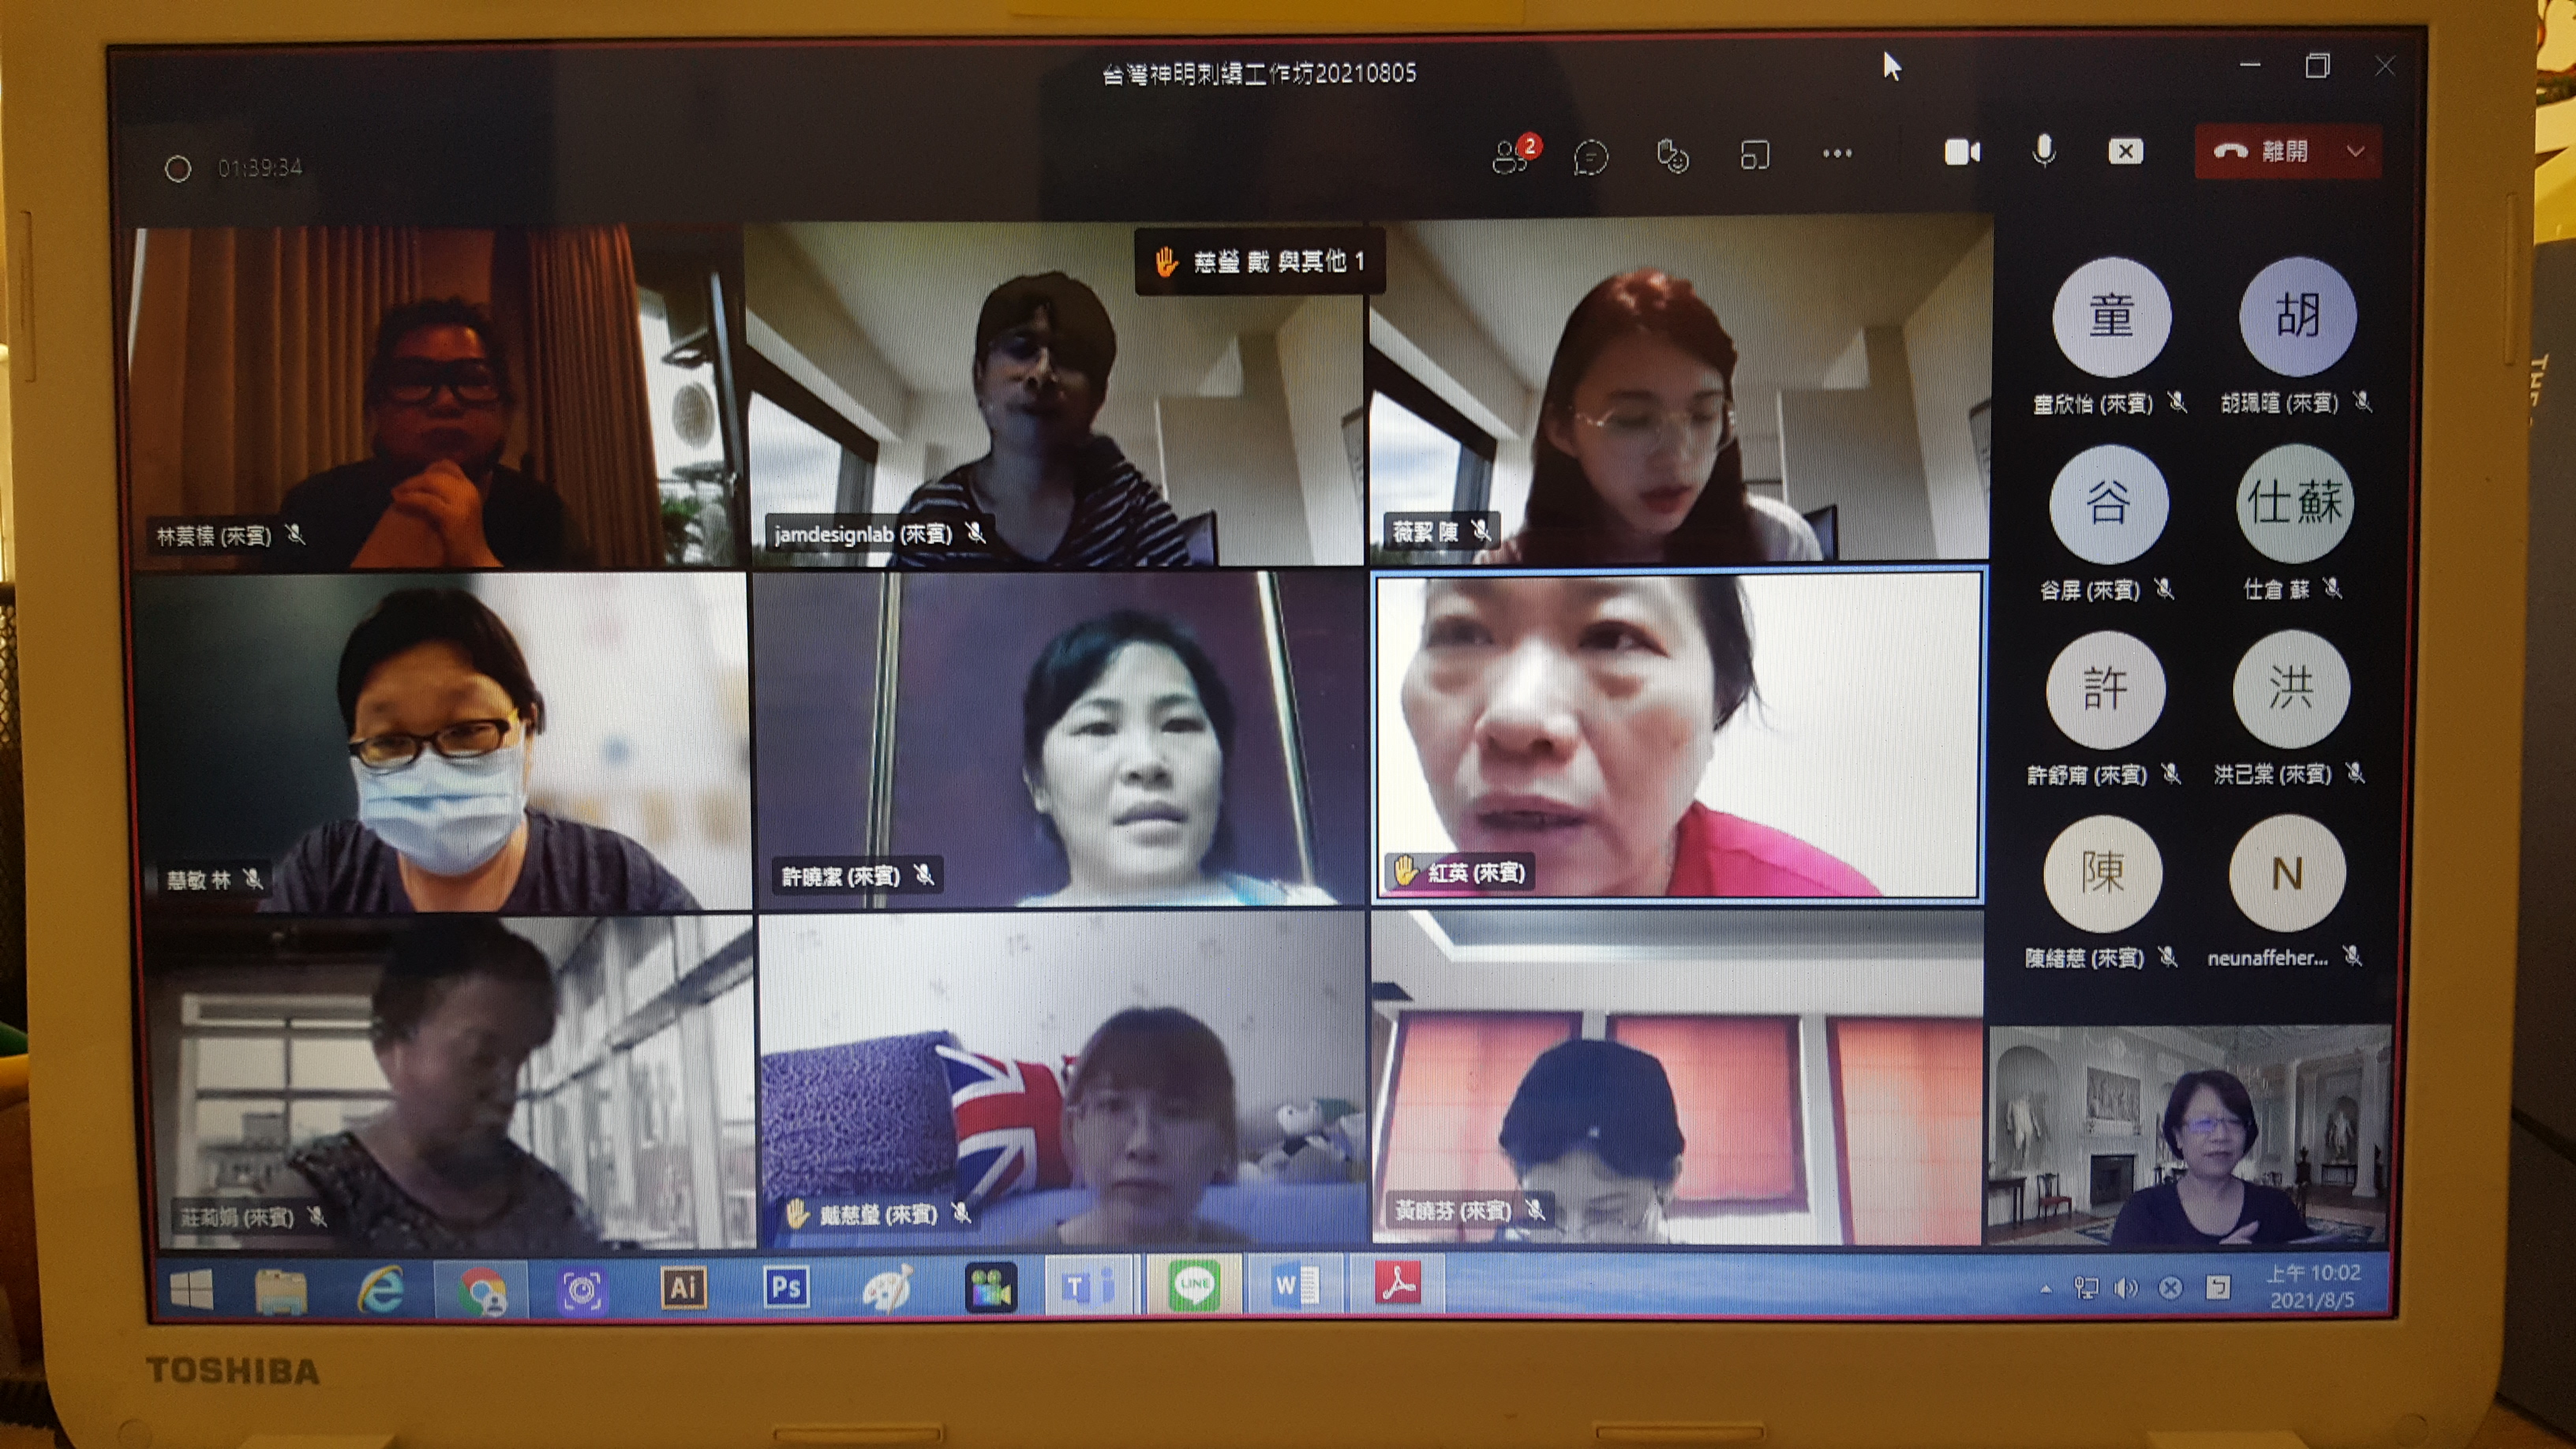Toggle the microphone mute
Viewport: 2576px width, 1449px height.
[2044, 151]
